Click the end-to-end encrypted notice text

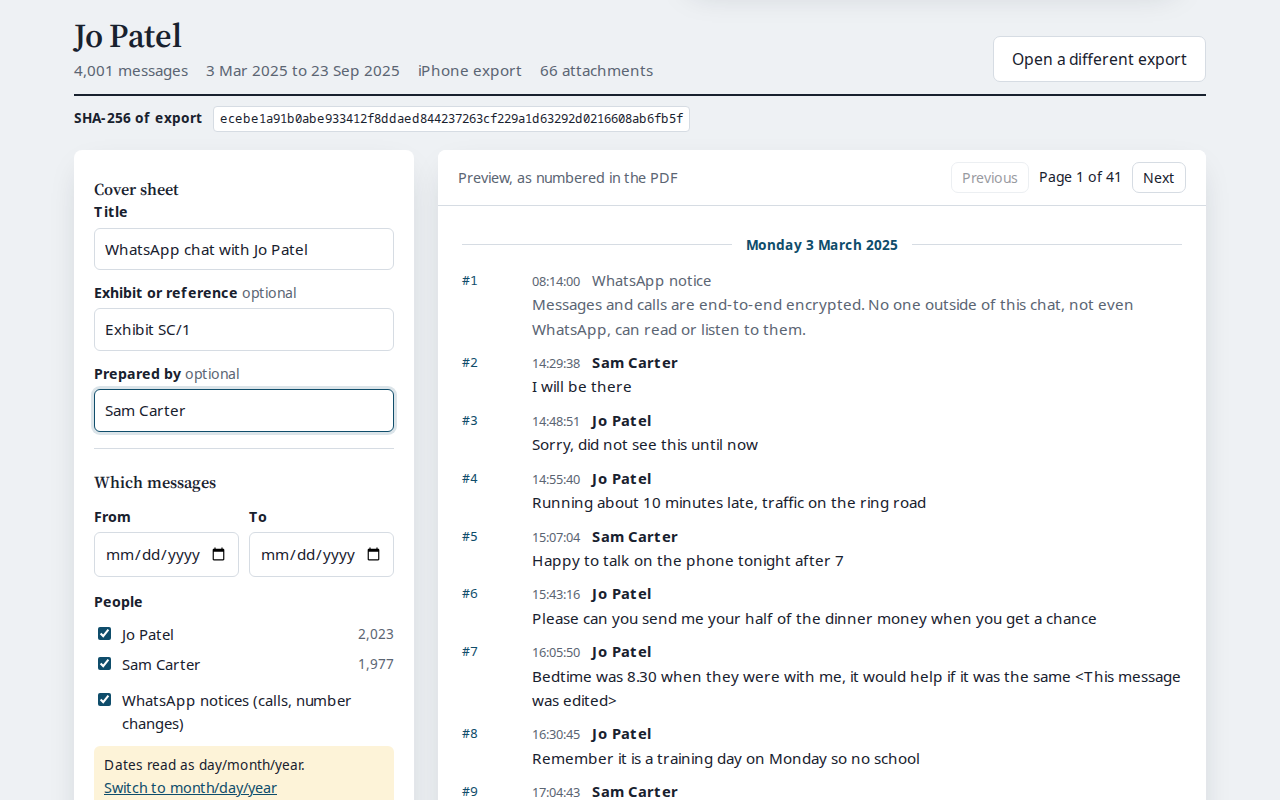click(833, 317)
